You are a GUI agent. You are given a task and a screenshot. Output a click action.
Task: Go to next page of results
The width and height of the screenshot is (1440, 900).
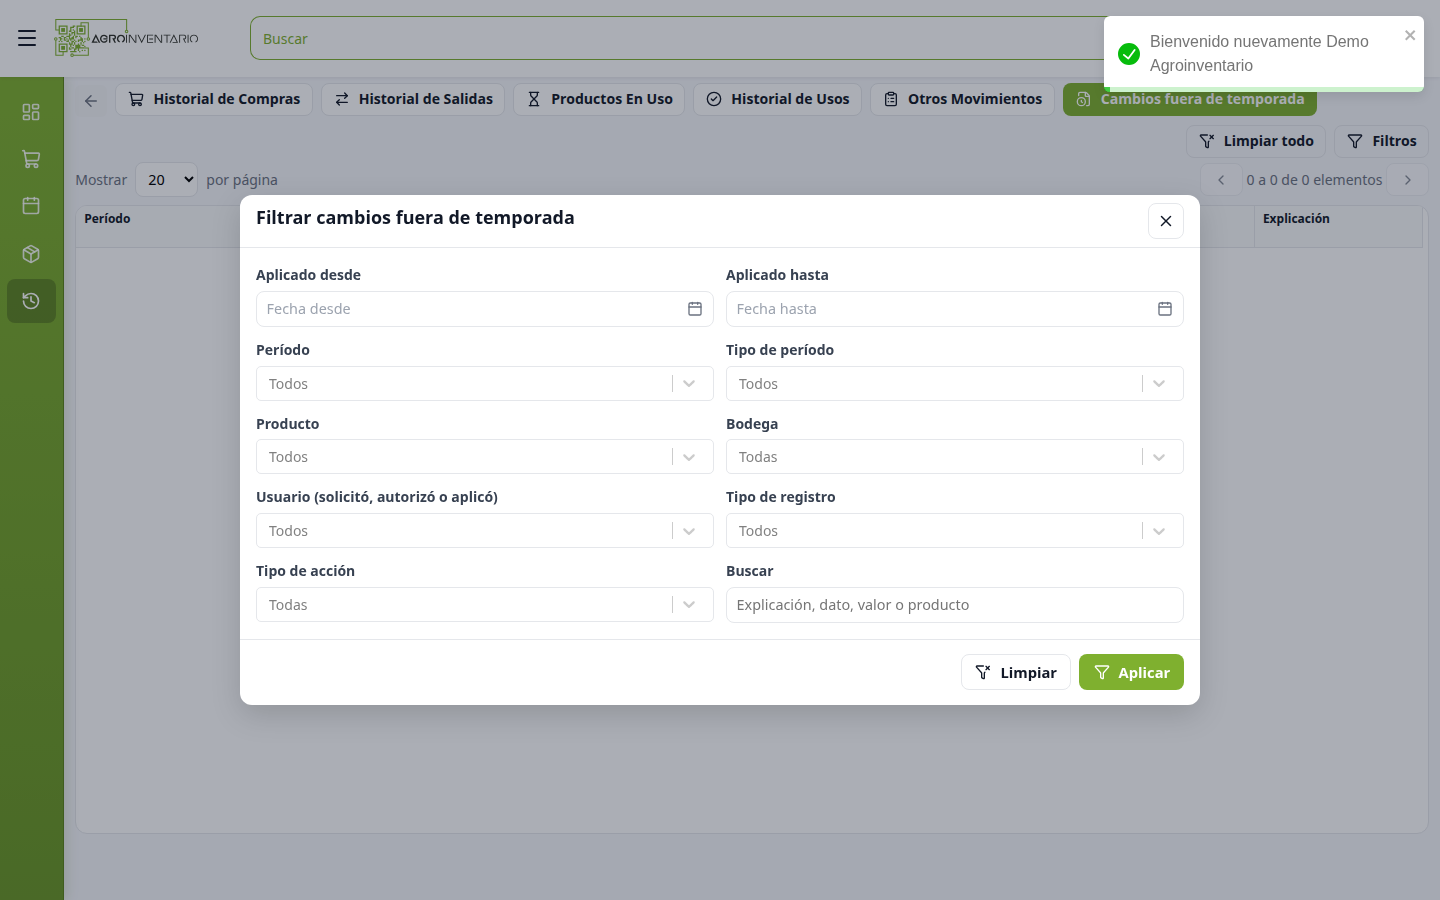point(1408,180)
